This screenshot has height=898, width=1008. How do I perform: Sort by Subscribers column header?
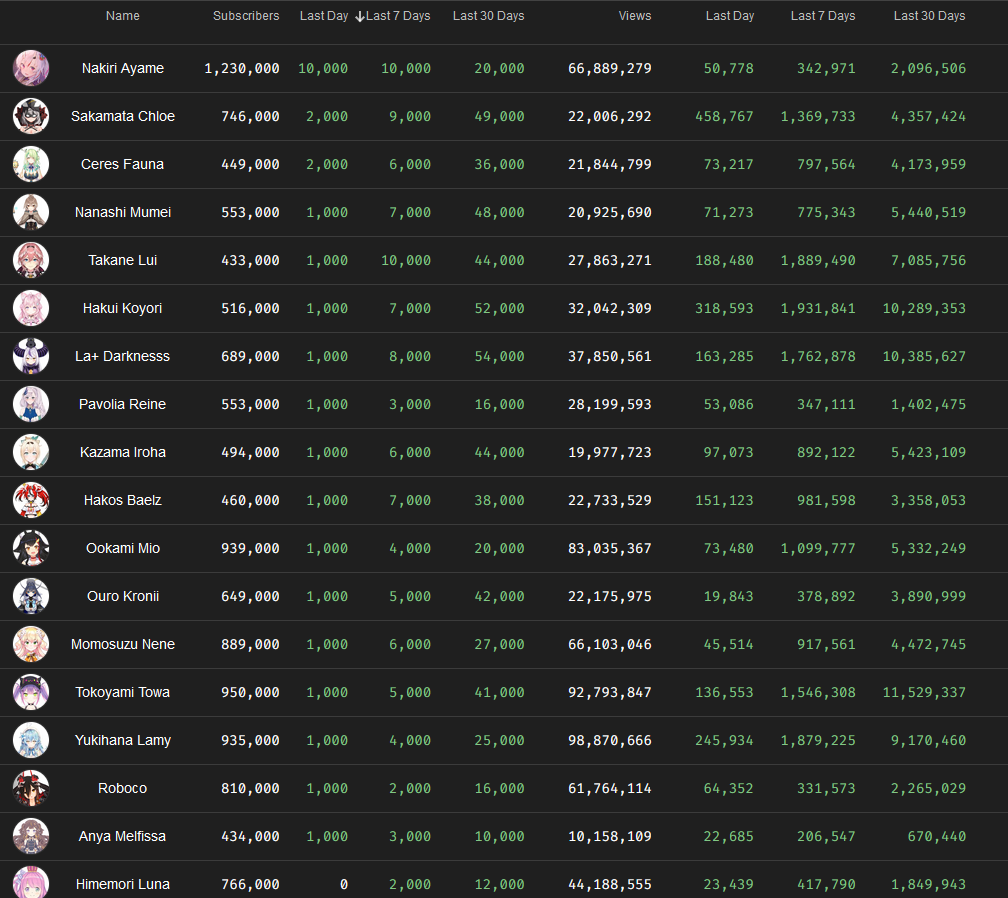coord(246,15)
